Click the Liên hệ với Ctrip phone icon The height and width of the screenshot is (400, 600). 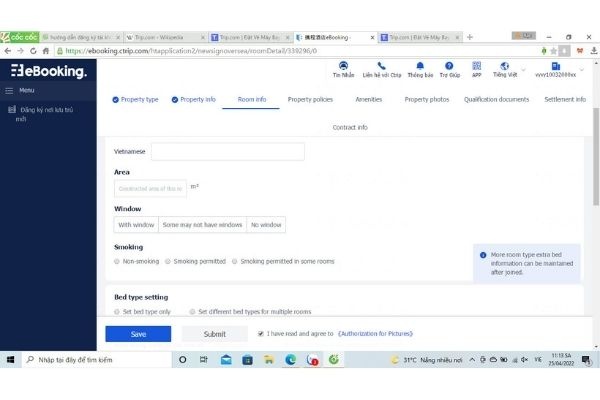pos(382,66)
